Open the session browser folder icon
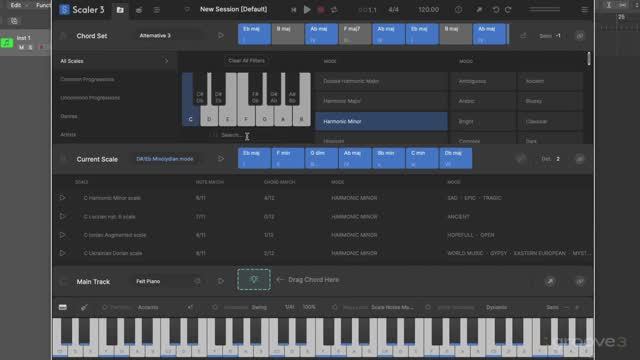The image size is (640, 360). point(120,10)
